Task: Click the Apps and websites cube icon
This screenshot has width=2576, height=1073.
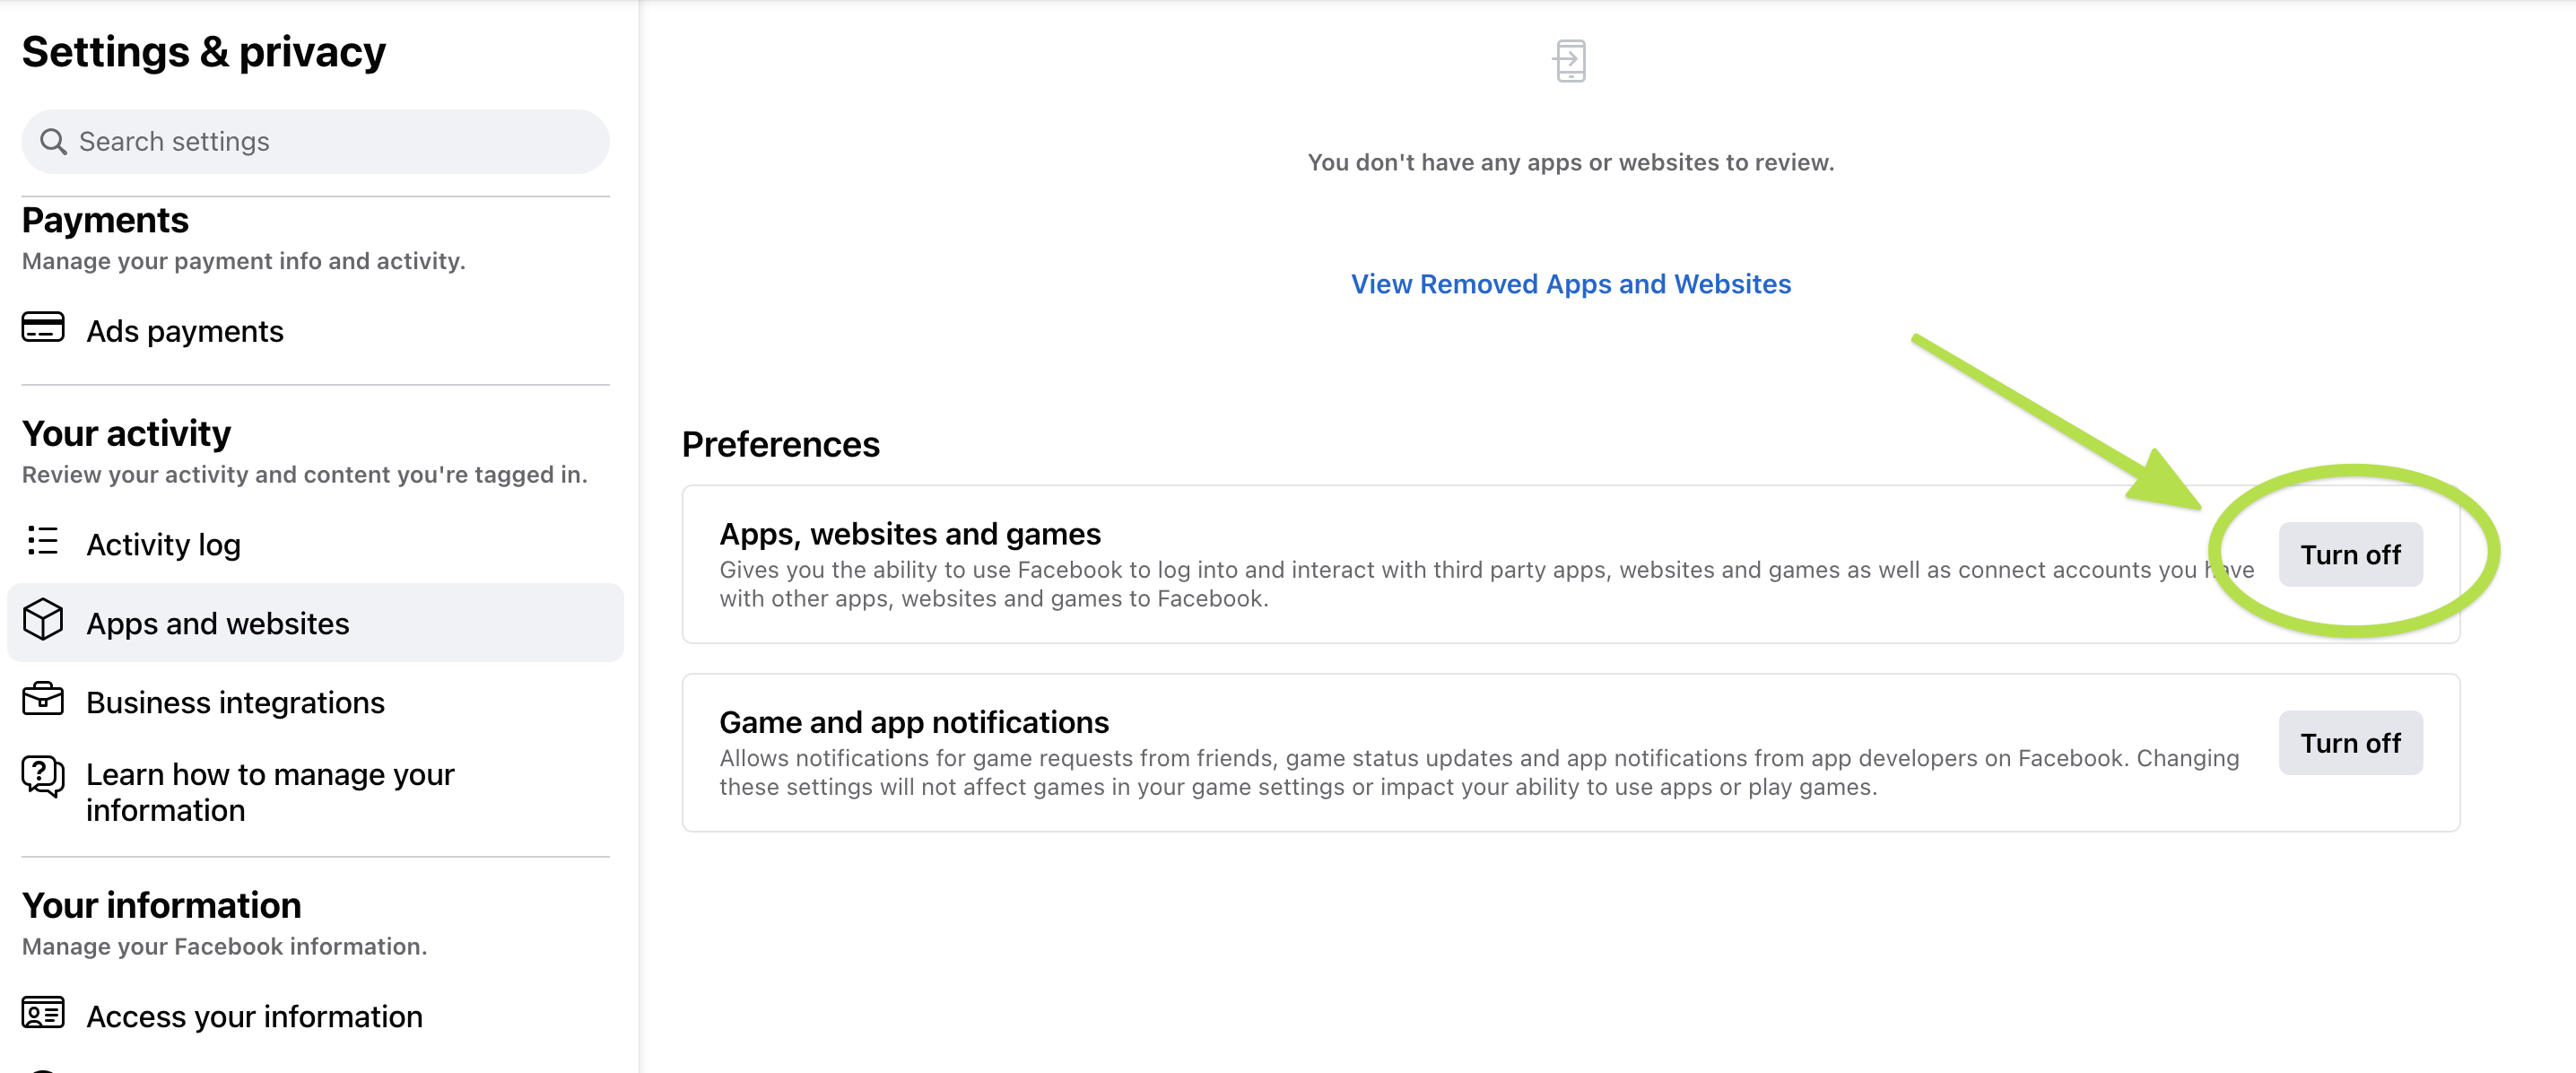Action: tap(43, 620)
